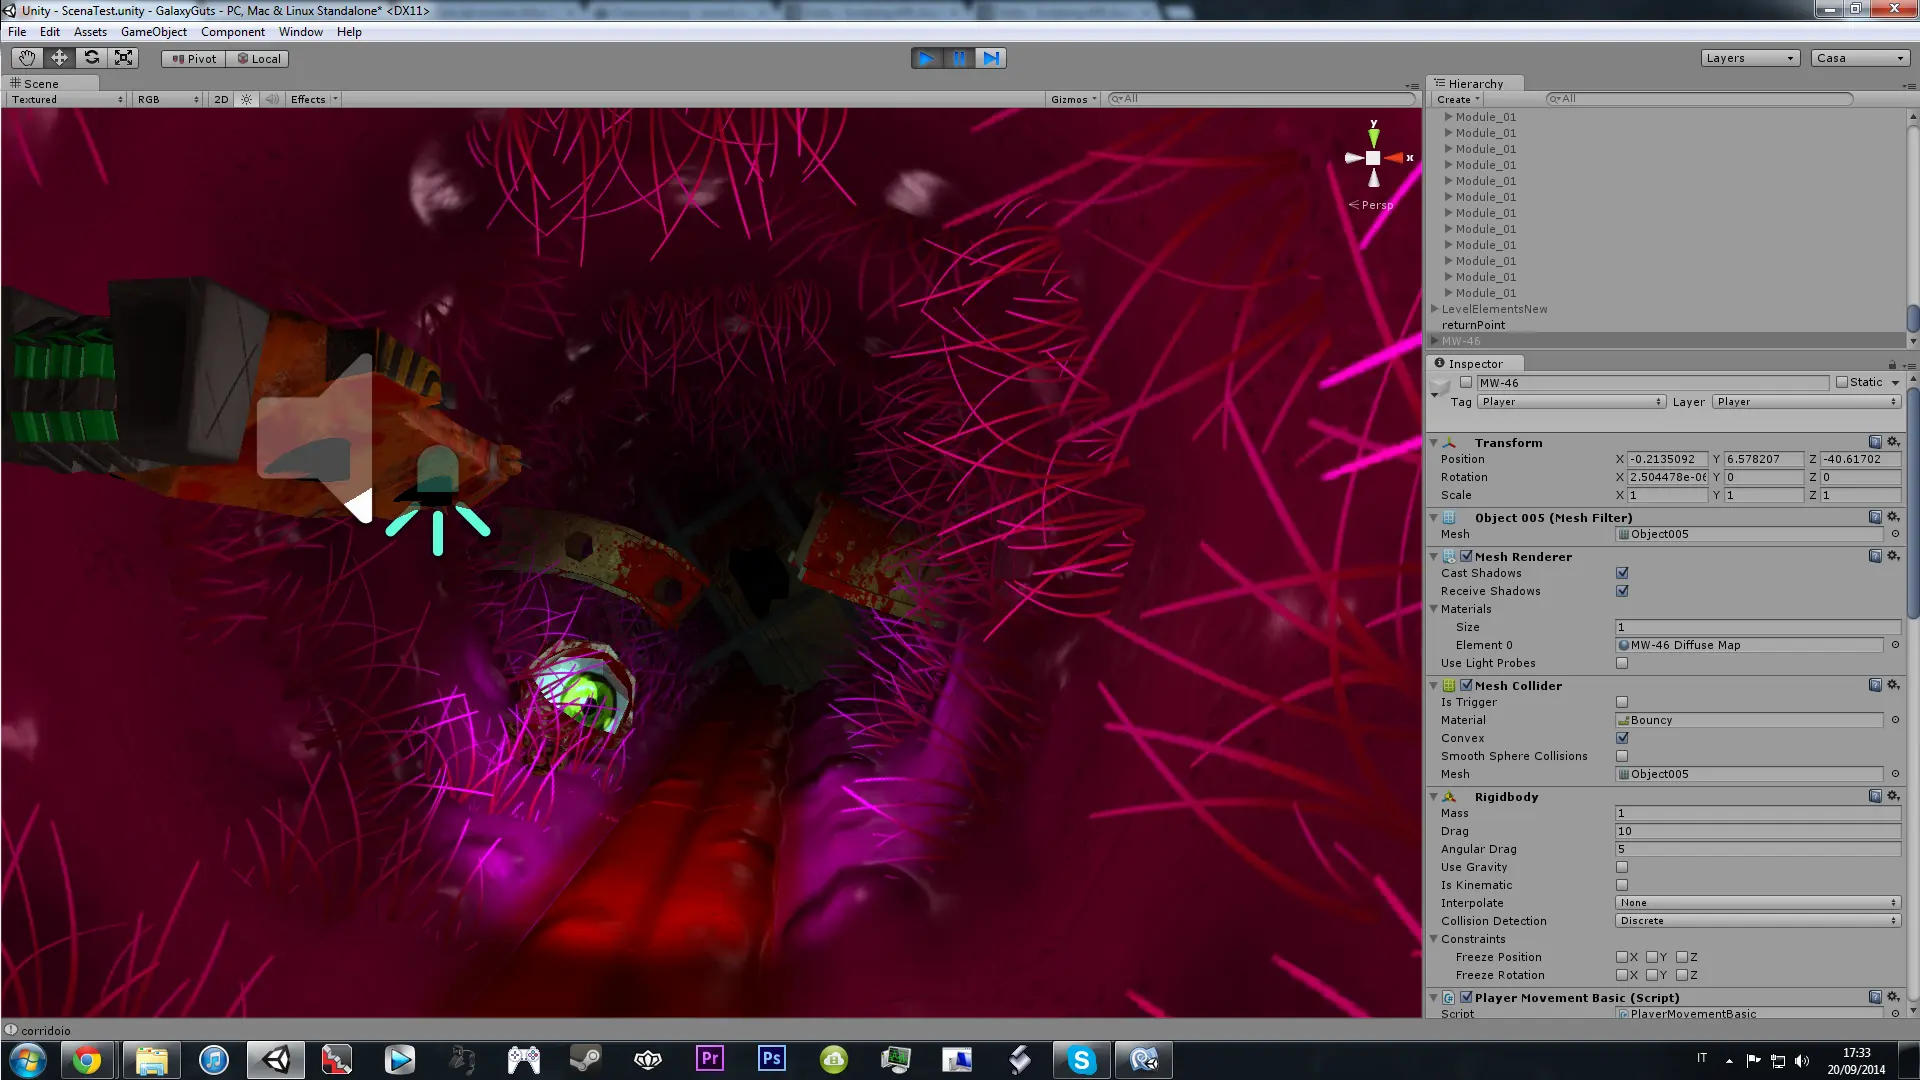Viewport: 1920px width, 1080px height.
Task: Select the Scale tool
Action: pos(123,58)
